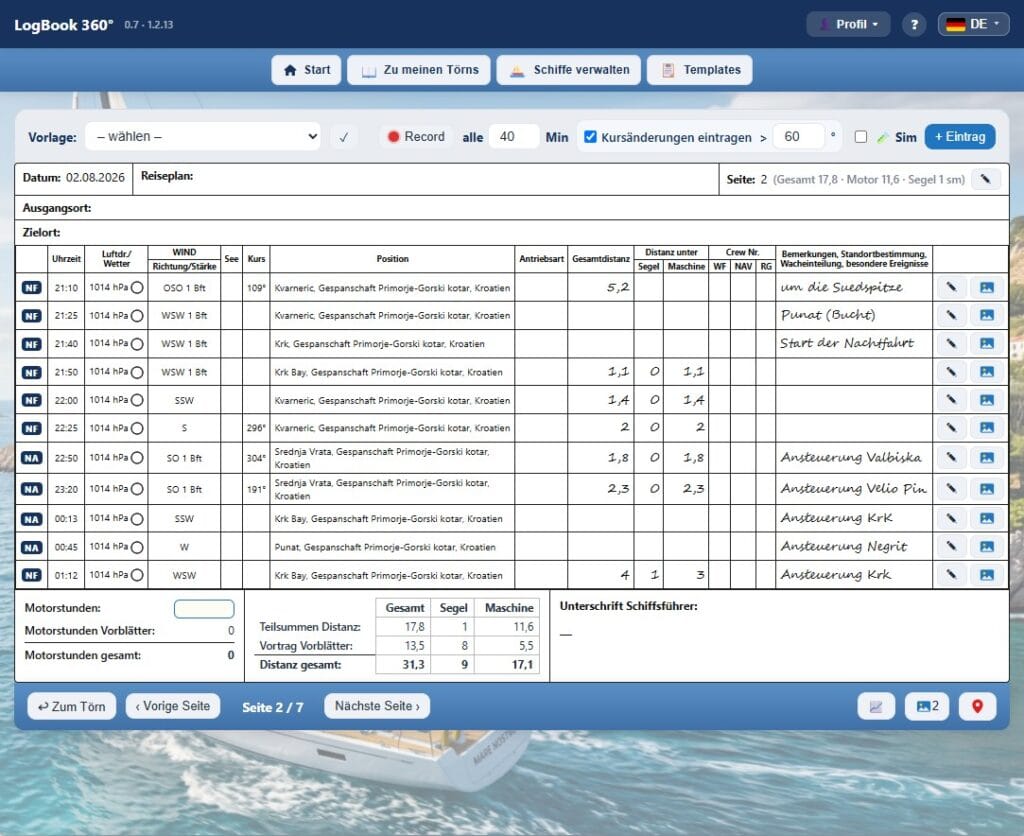Image resolution: width=1024 pixels, height=836 pixels.
Task: Open the help question mark icon
Action: (914, 25)
